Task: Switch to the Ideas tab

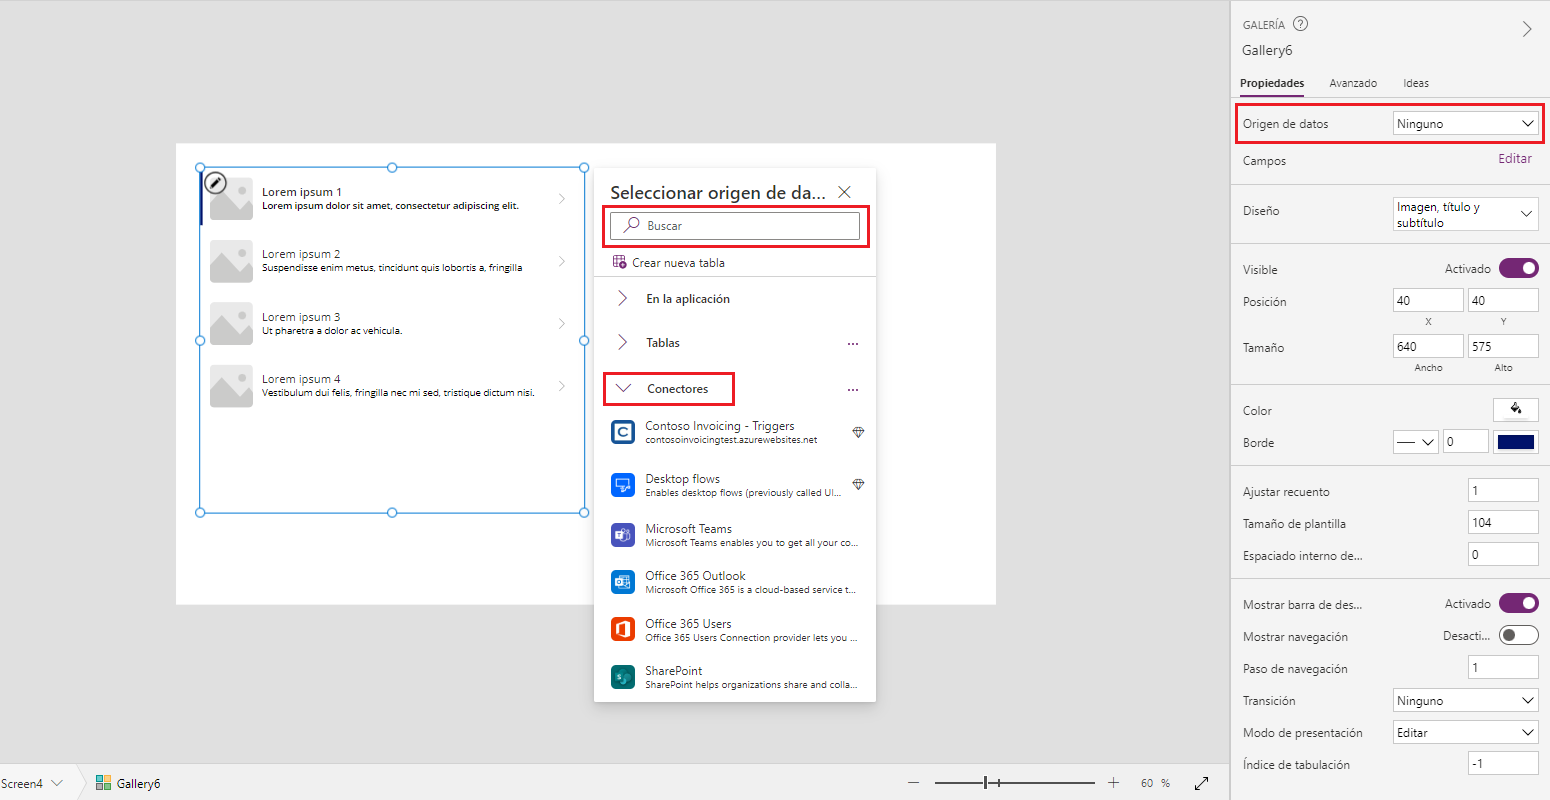Action: coord(1416,84)
